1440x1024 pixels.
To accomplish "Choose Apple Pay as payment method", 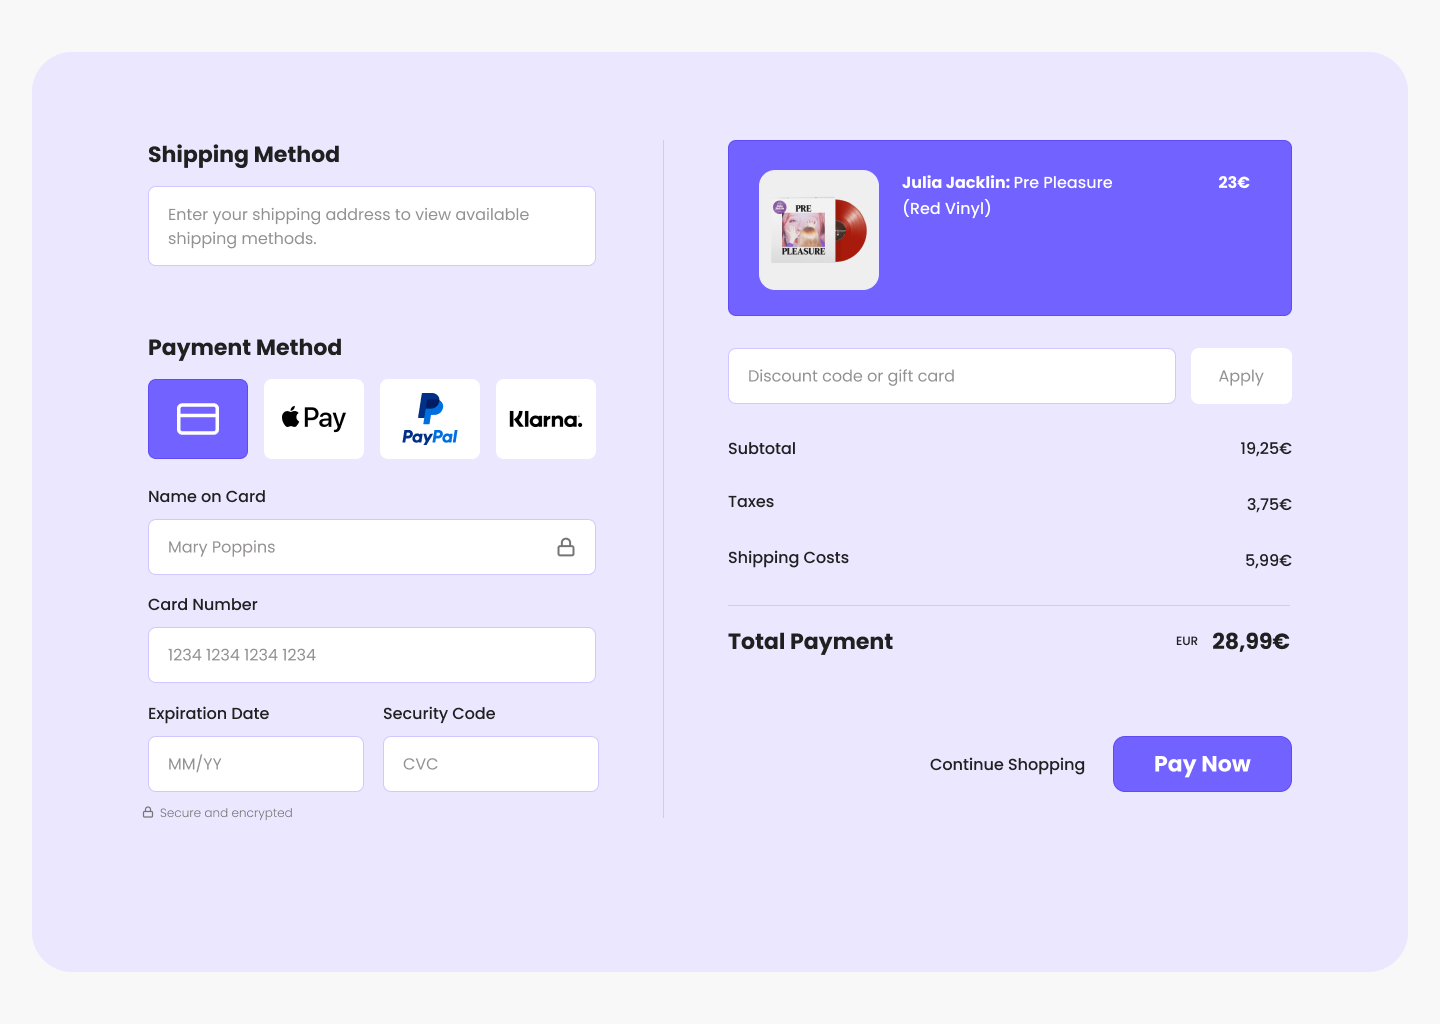I will (x=314, y=419).
